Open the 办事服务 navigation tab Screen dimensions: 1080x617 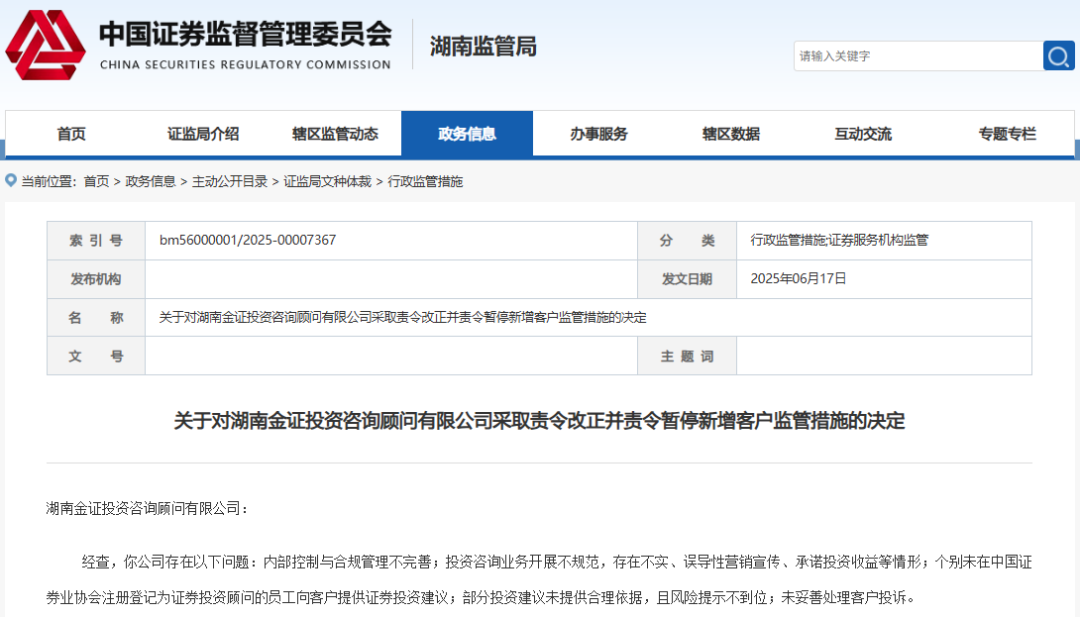(x=599, y=134)
